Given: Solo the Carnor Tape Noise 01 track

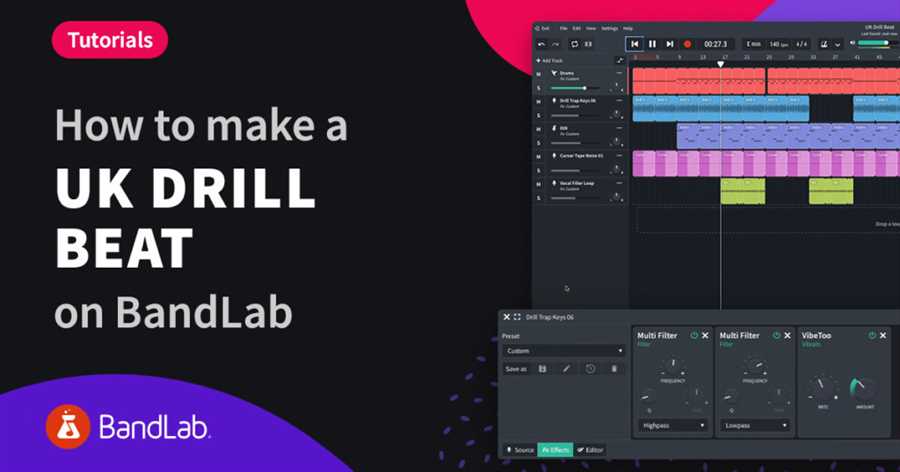Looking at the screenshot, I should tap(538, 171).
